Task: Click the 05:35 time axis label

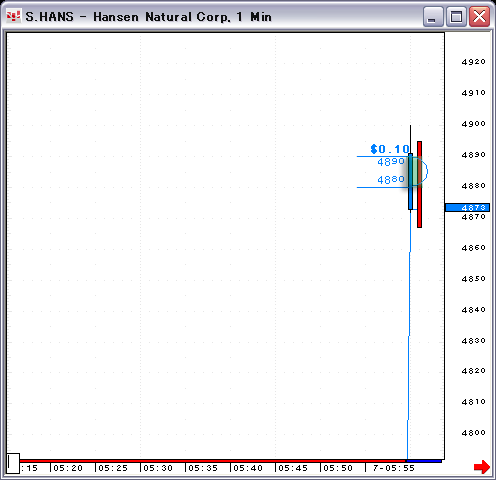Action: pos(203,468)
